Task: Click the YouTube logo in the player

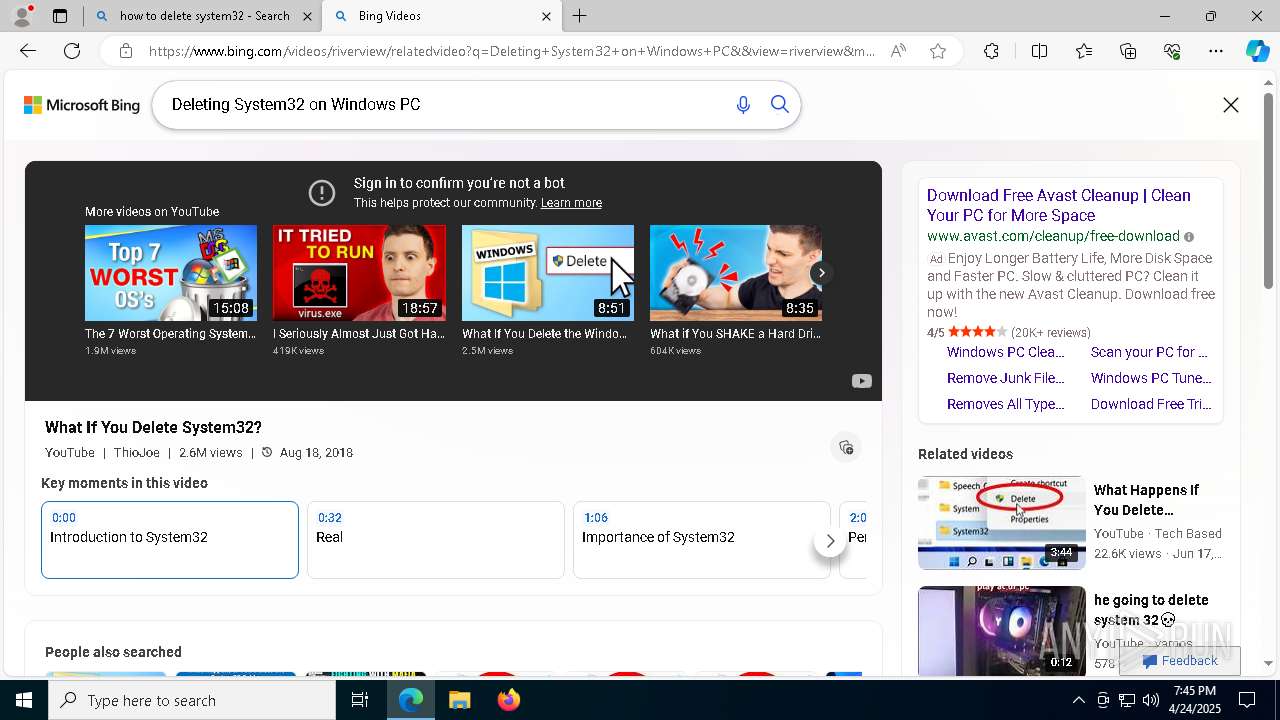Action: tap(861, 381)
